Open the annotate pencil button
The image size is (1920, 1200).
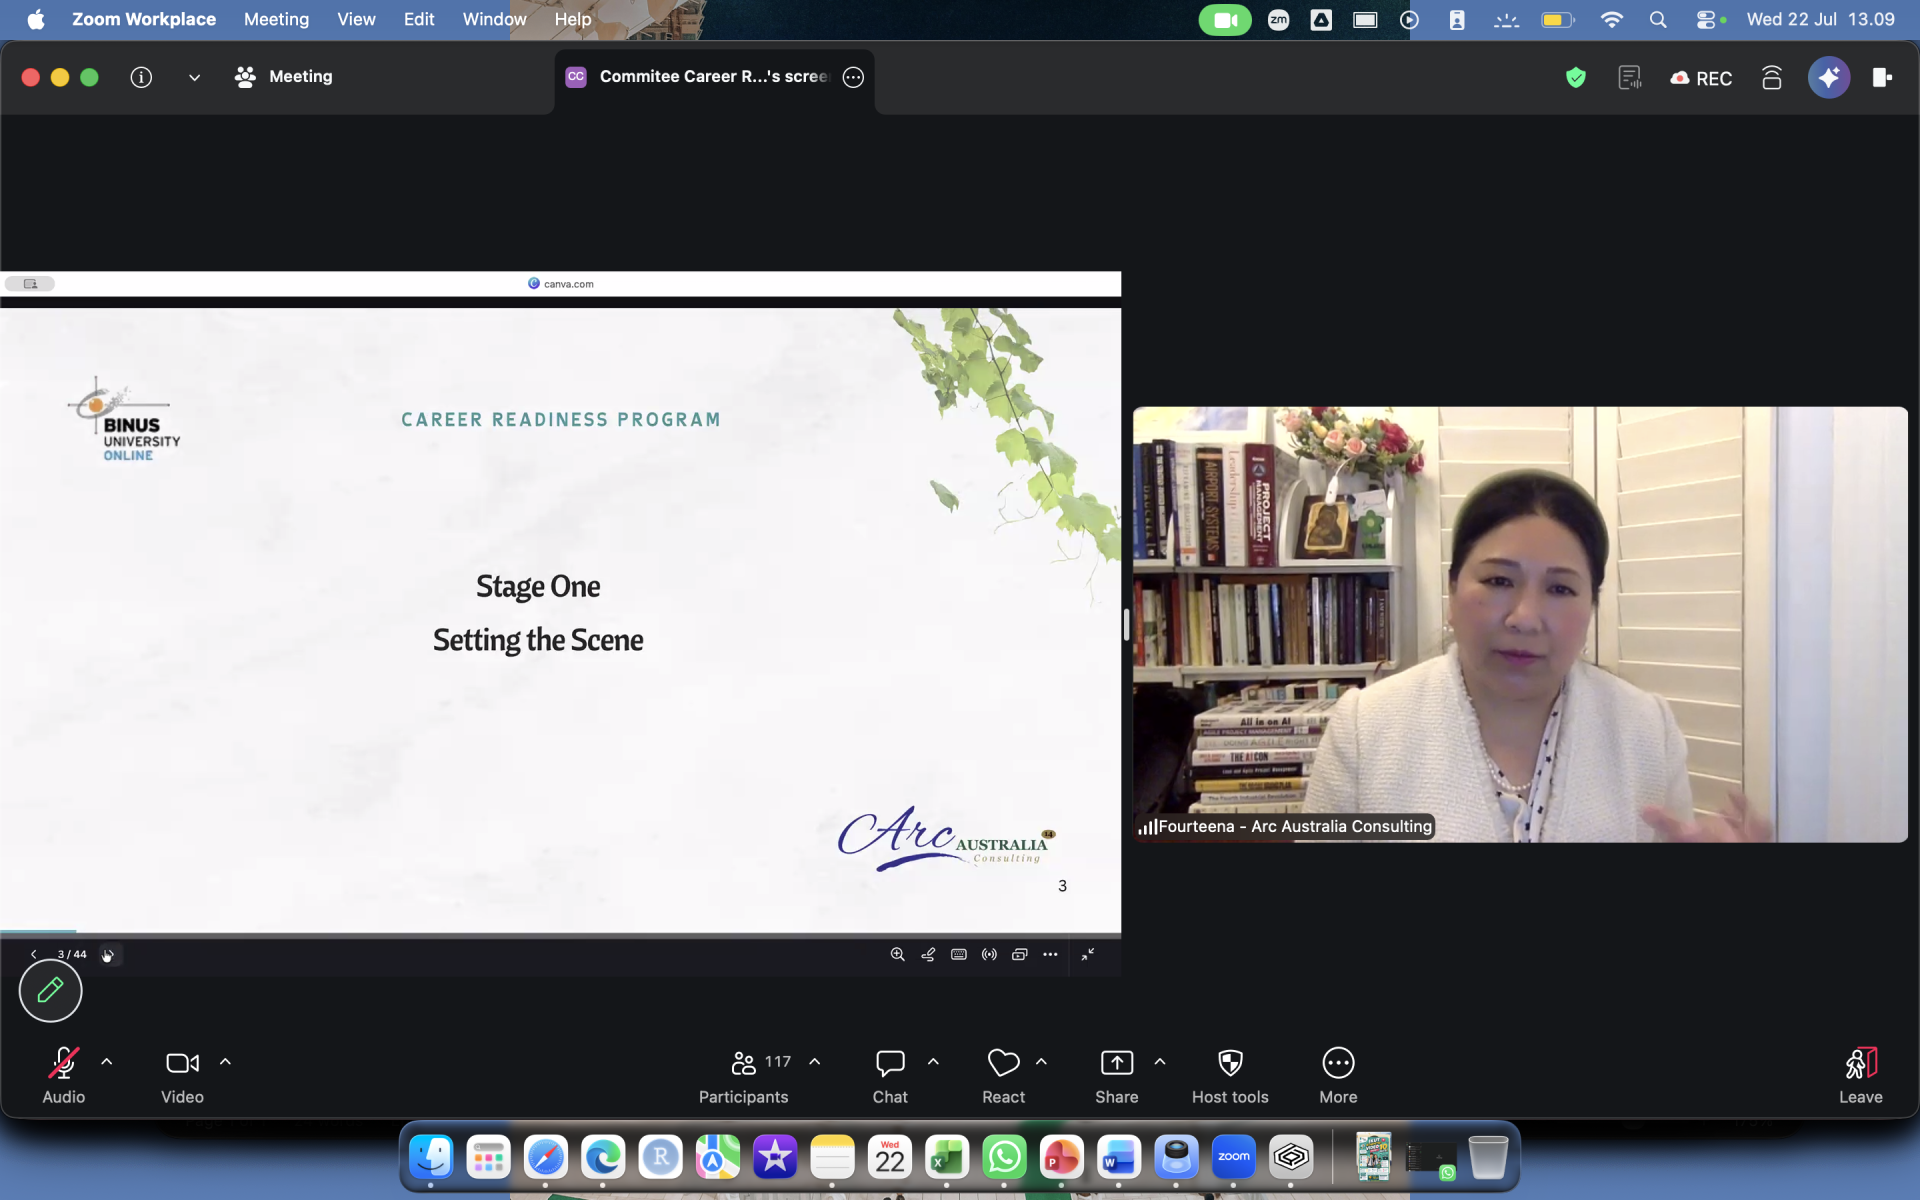50,990
